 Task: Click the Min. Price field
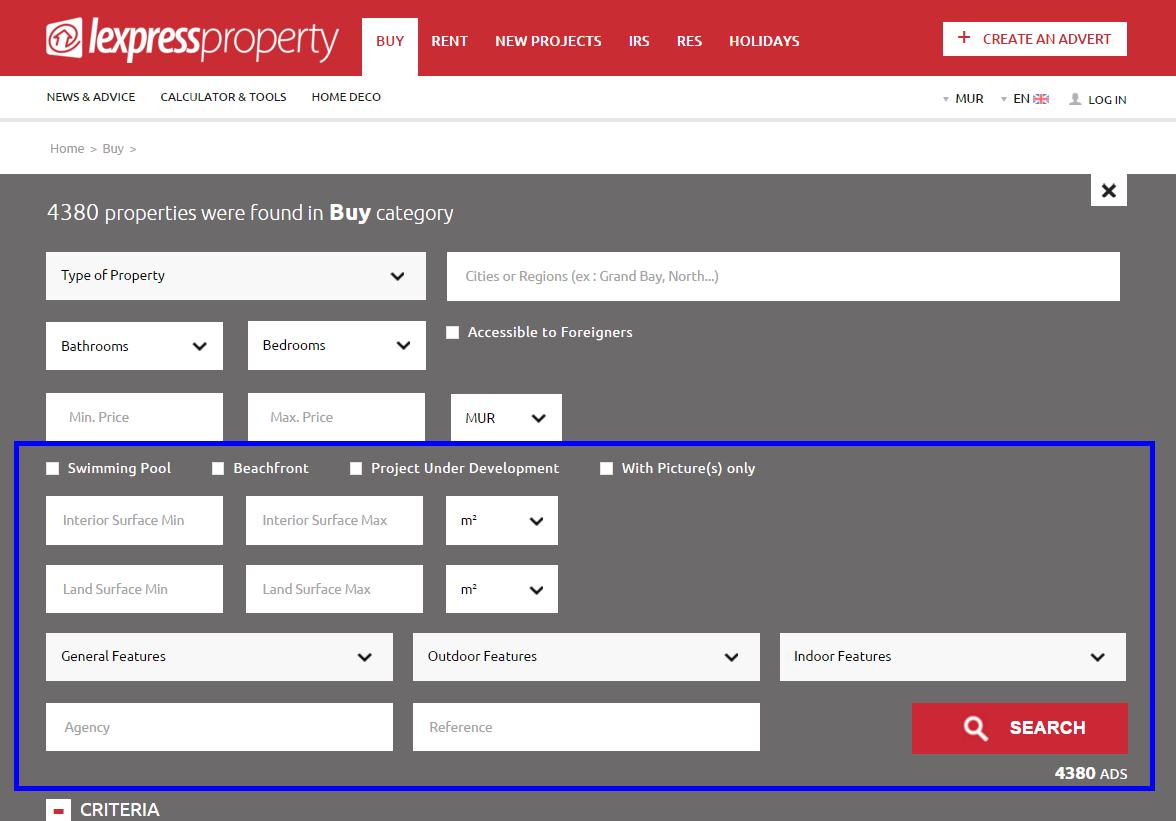click(134, 417)
